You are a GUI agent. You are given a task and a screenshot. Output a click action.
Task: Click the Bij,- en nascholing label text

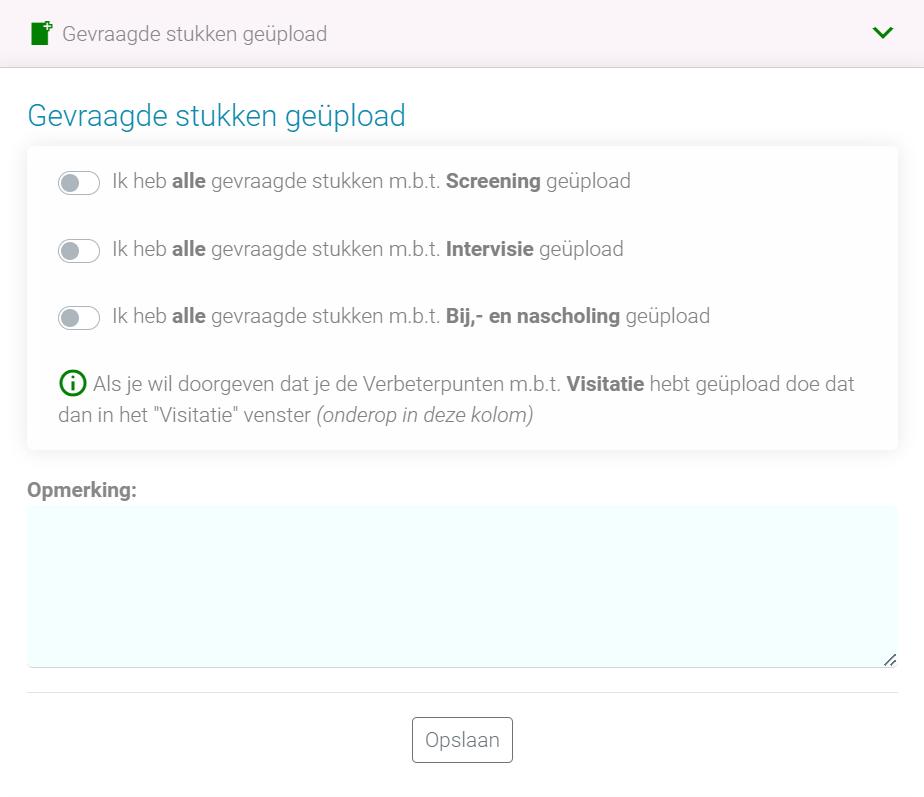[x=410, y=316]
